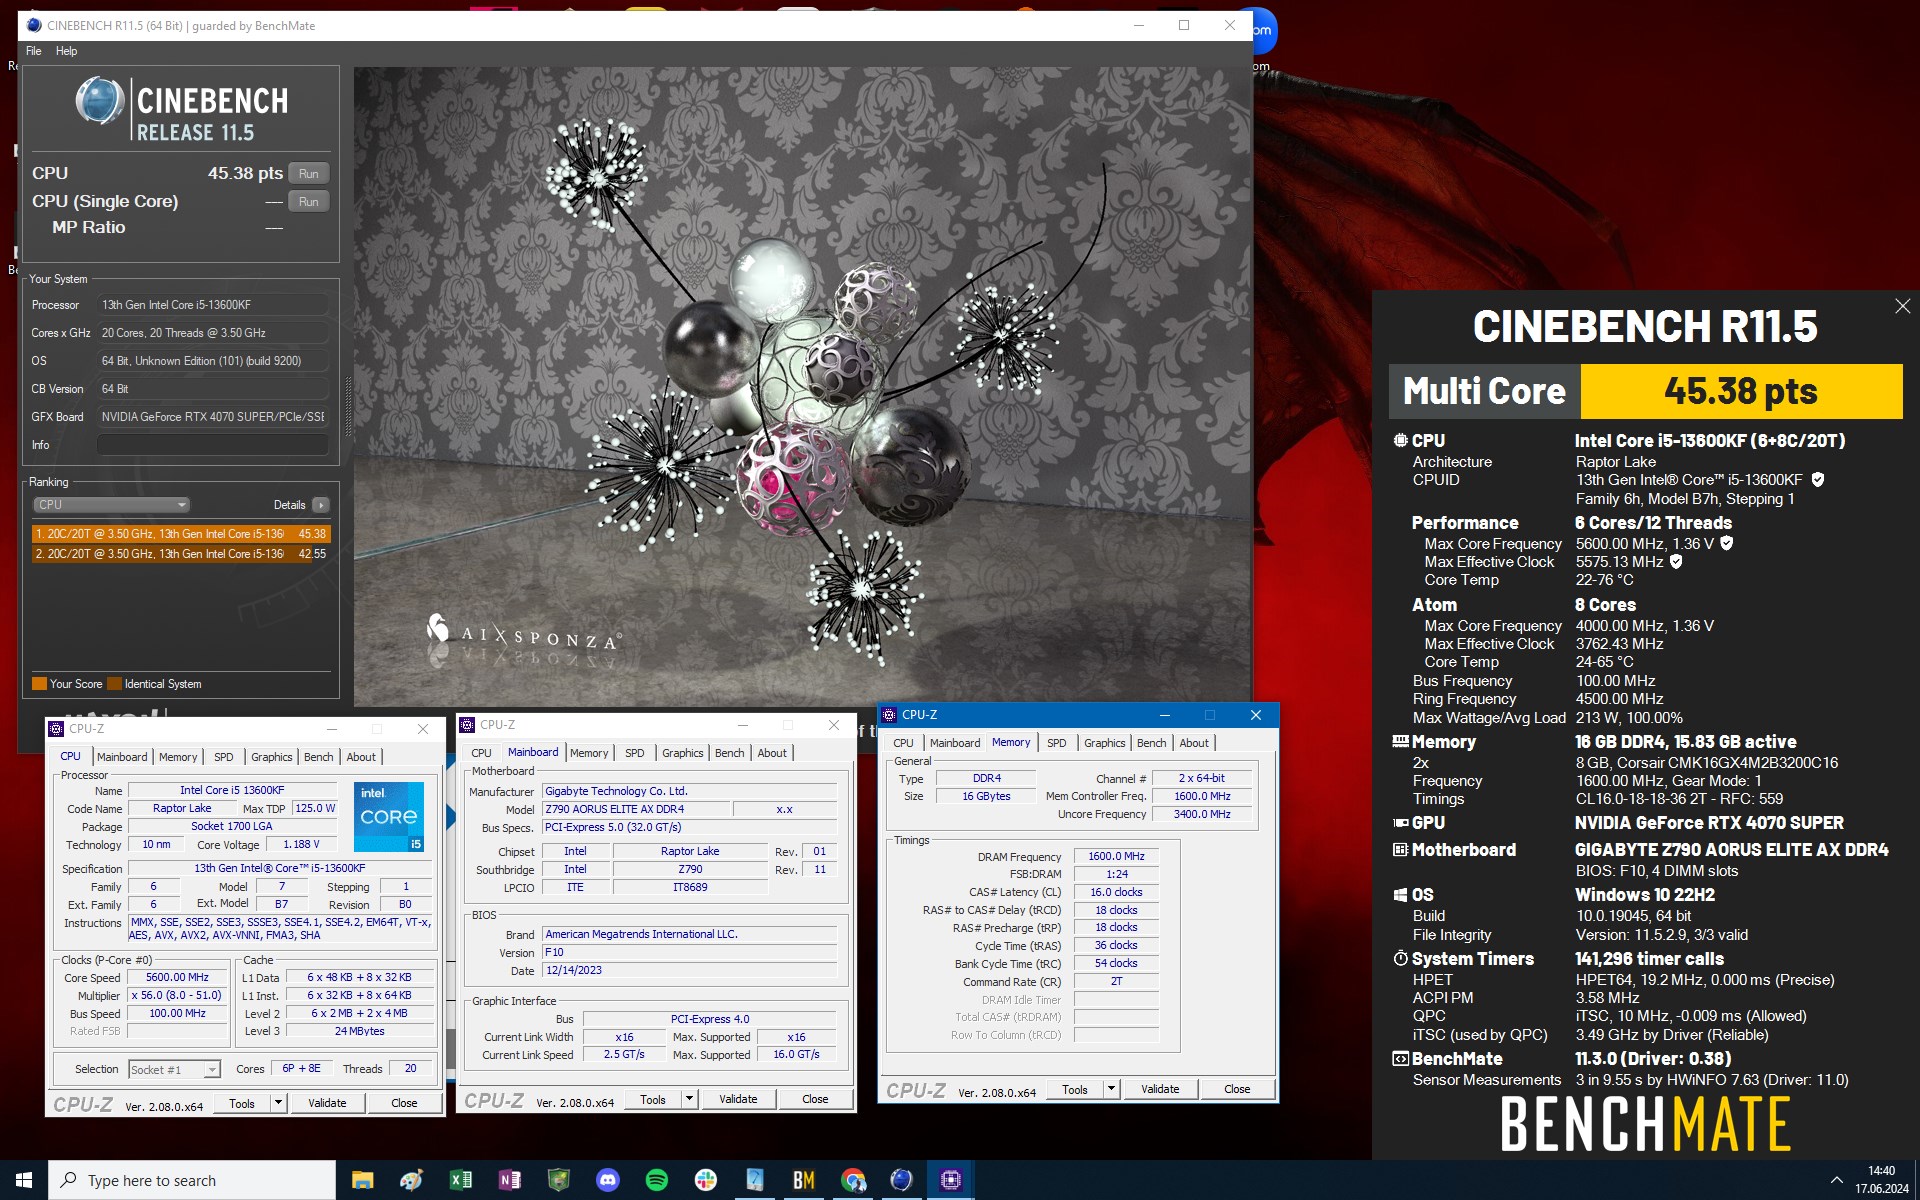
Task: Show hidden system tray icons
Action: tap(1836, 1180)
